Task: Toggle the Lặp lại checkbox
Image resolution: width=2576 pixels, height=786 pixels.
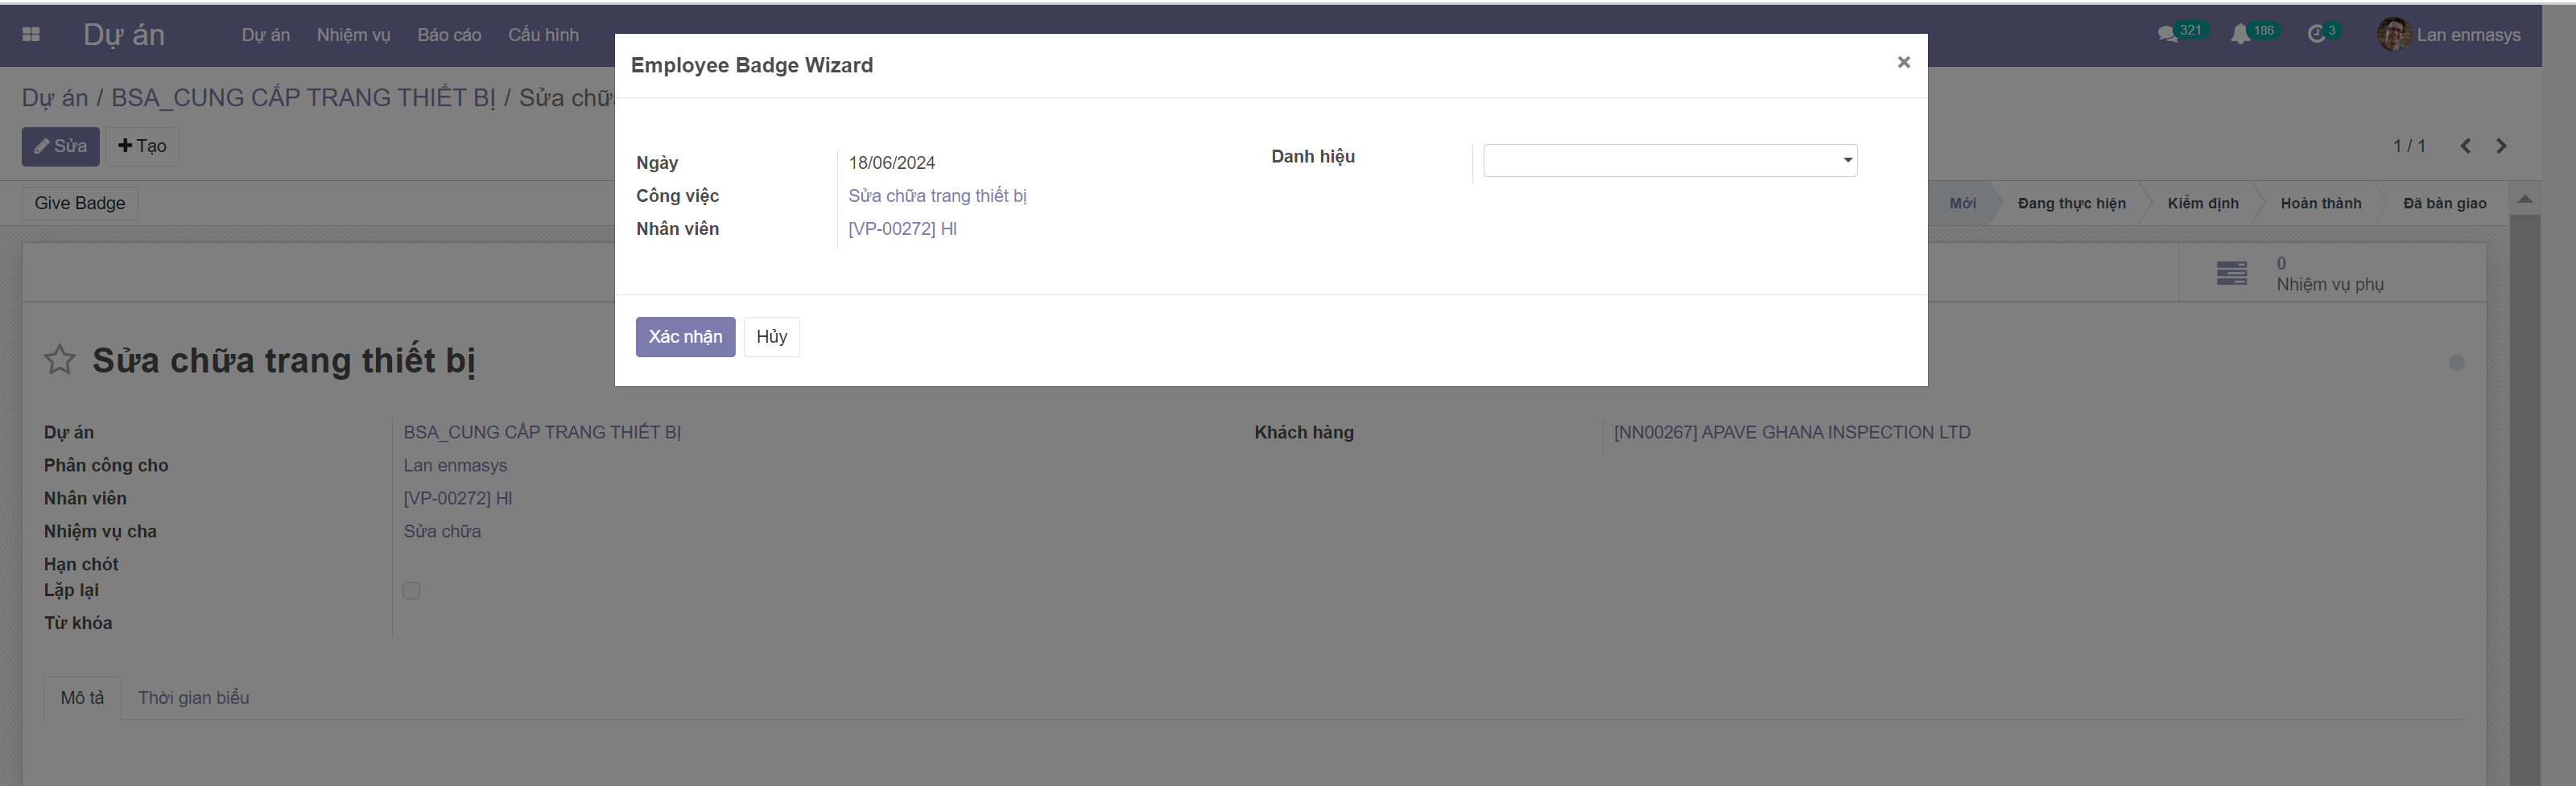Action: [x=411, y=591]
